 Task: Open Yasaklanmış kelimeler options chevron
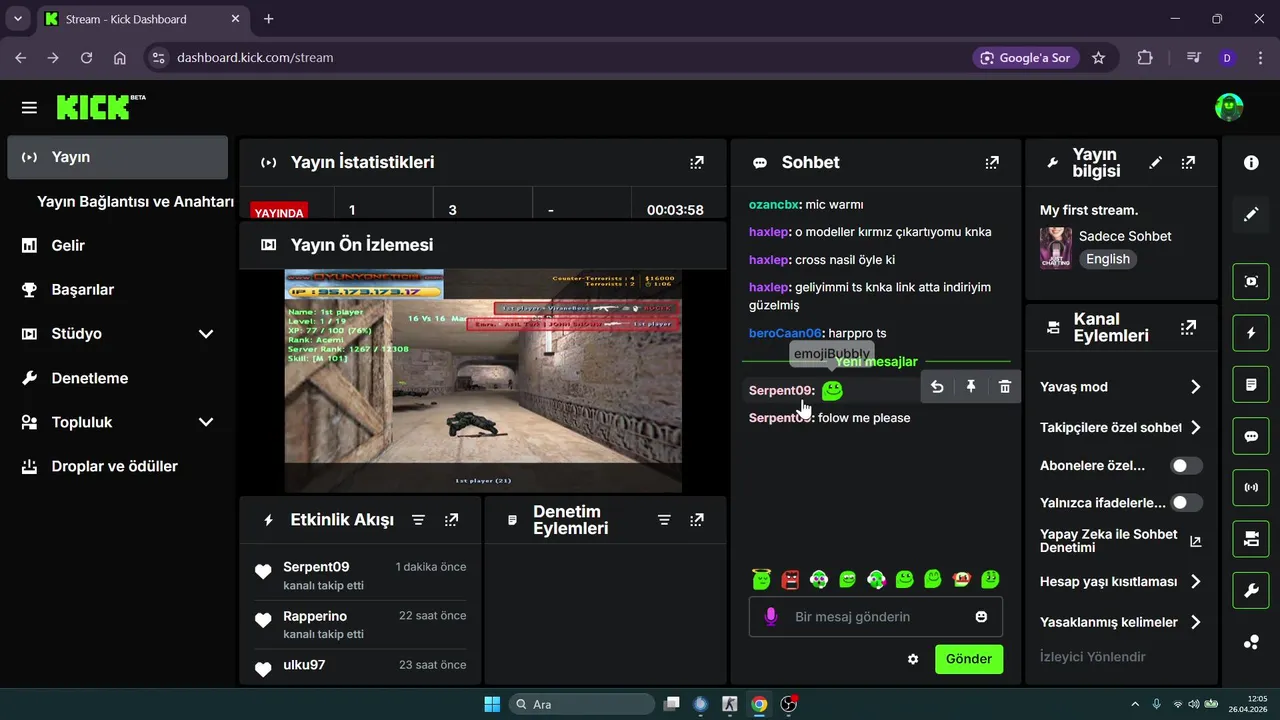(1195, 622)
